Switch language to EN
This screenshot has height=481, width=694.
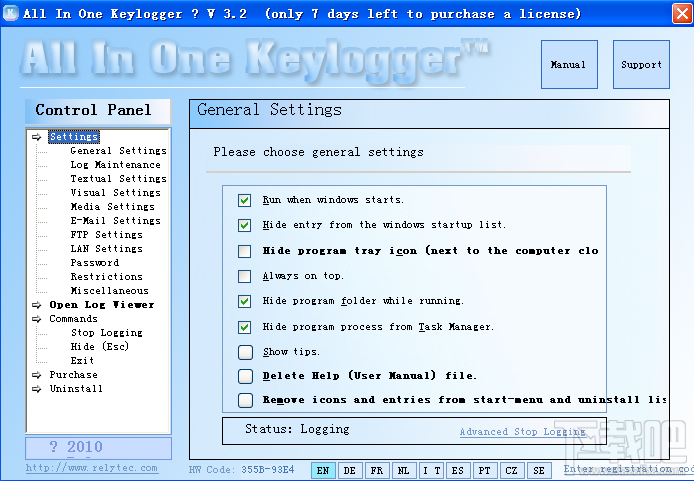[x=323, y=470]
